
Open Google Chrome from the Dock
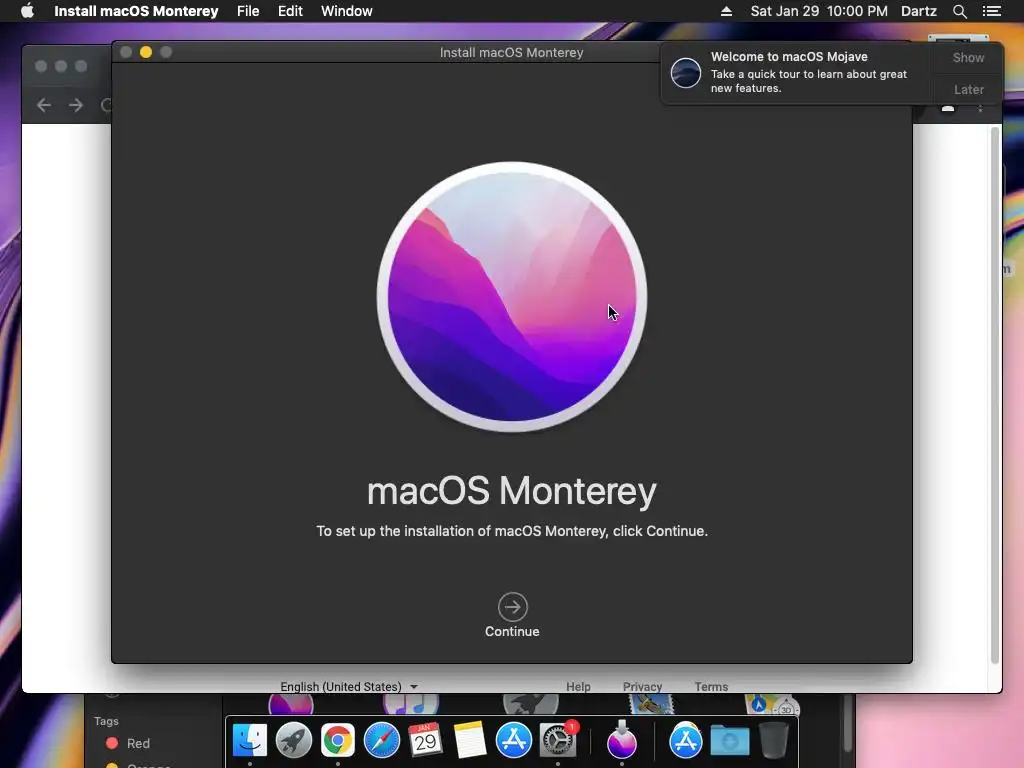(x=338, y=740)
